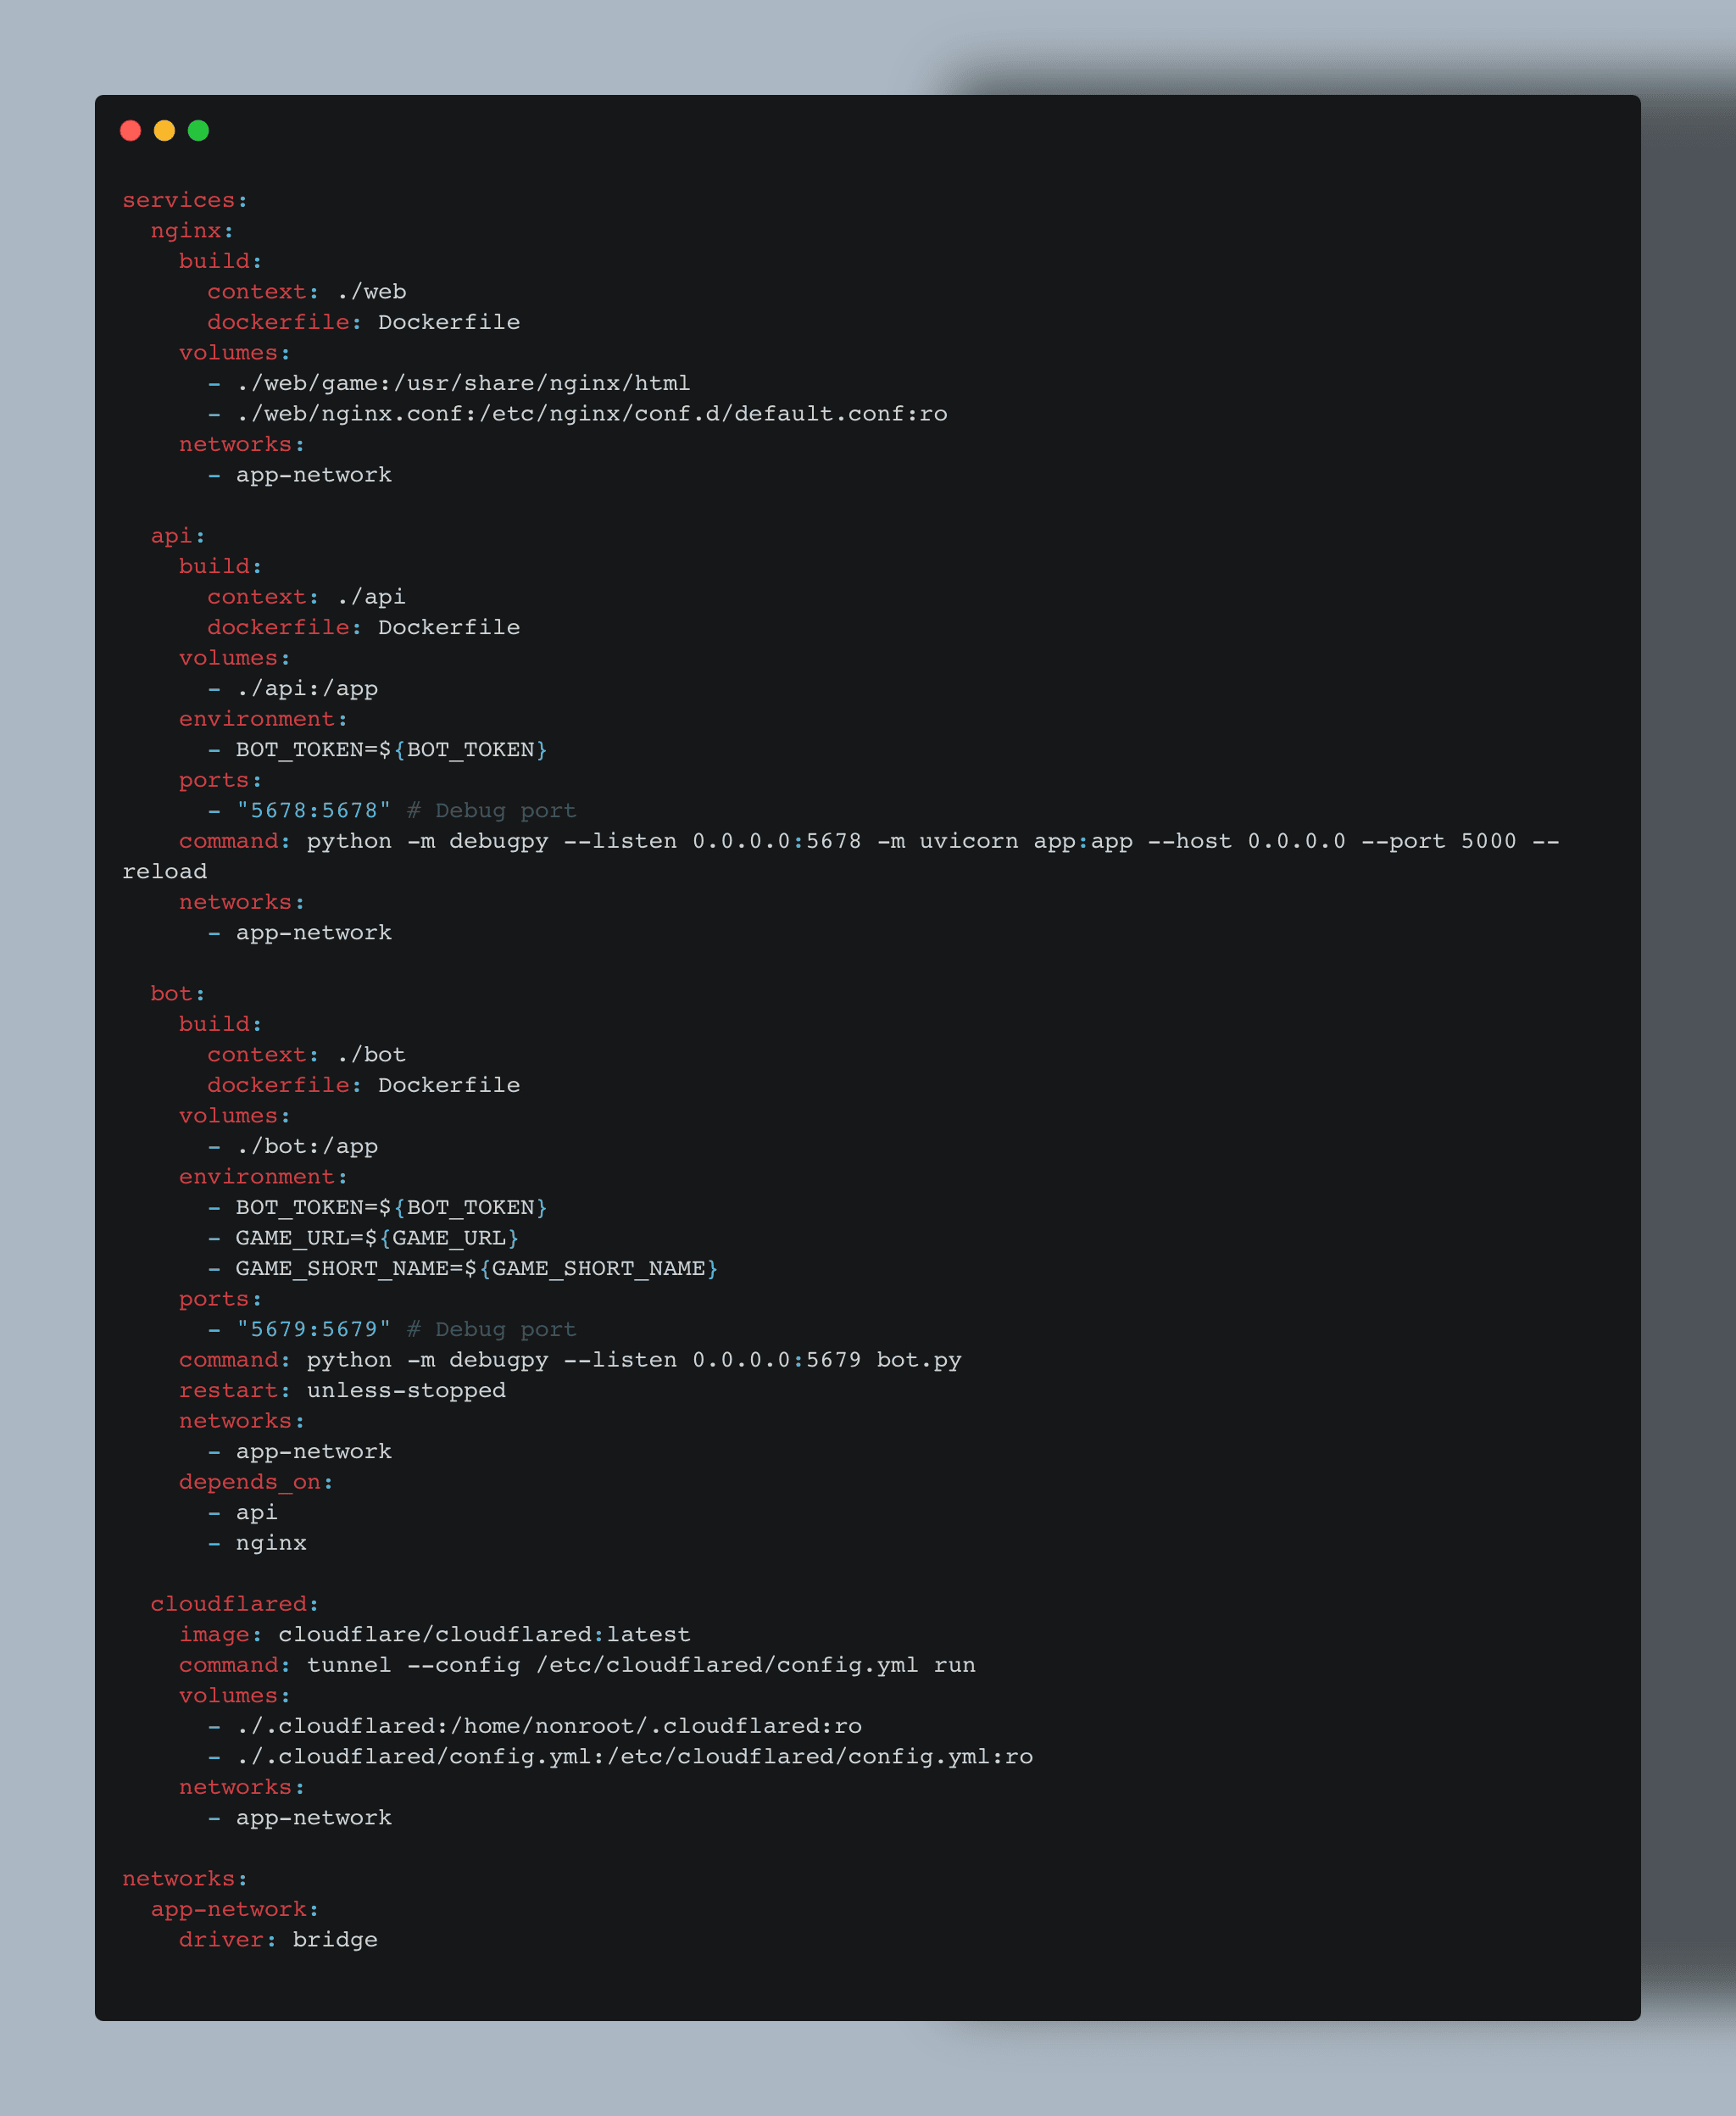Screen dimensions: 1736x2116
Task: Click the 'bot:' service name
Action: pyautogui.click(x=178, y=994)
